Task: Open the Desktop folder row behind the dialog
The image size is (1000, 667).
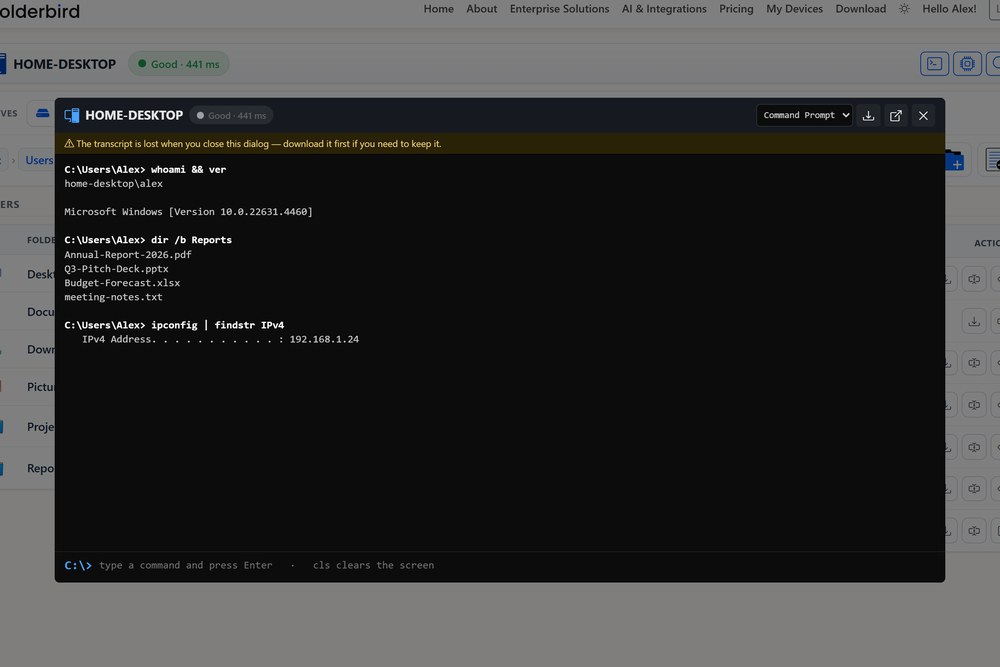Action: 40,274
